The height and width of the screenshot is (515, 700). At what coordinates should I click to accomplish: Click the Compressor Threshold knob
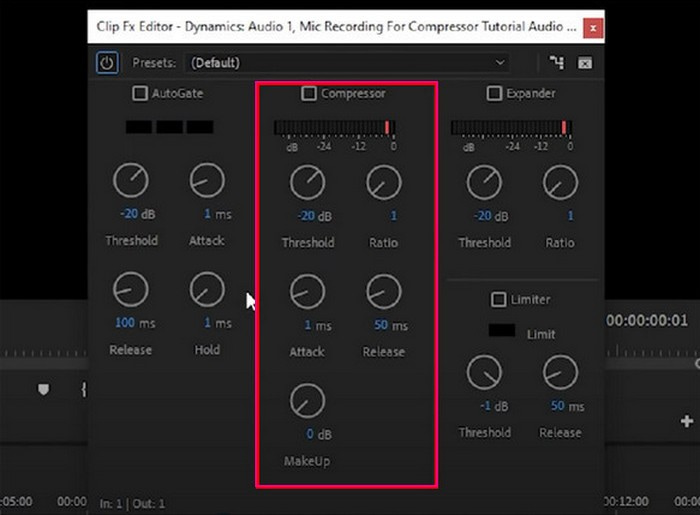click(x=308, y=182)
